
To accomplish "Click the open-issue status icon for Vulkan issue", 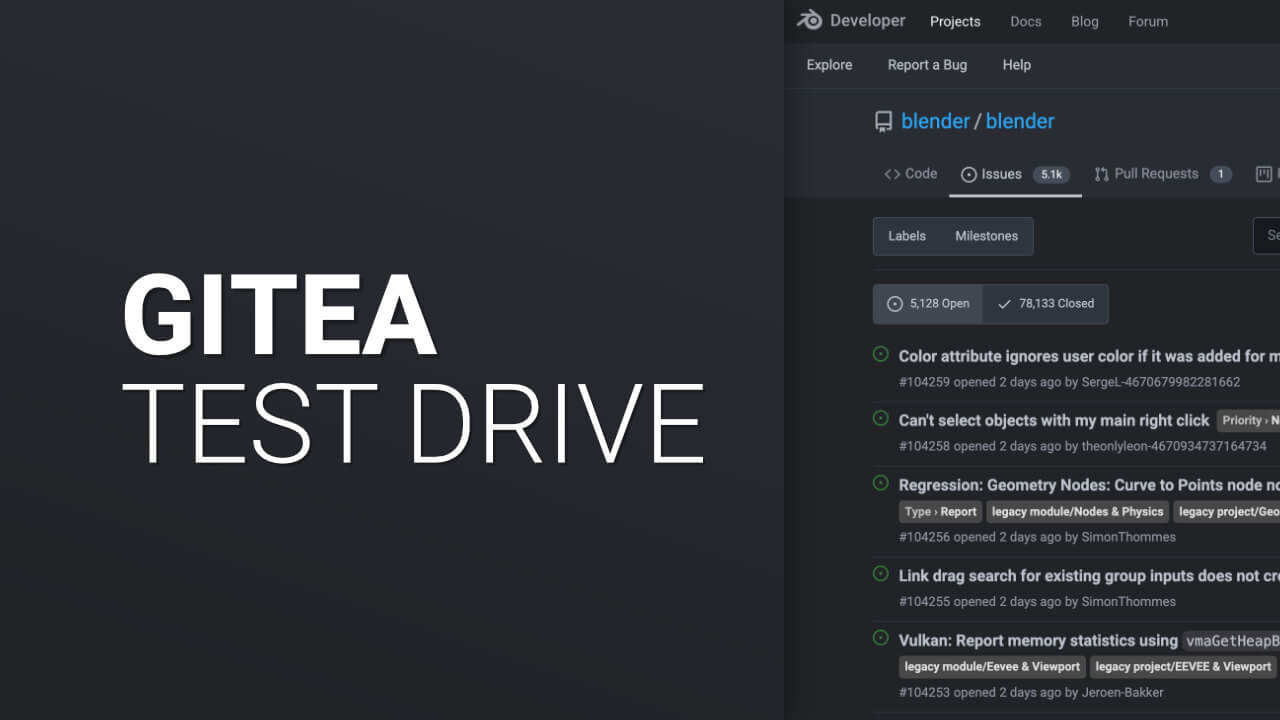I will (x=881, y=638).
